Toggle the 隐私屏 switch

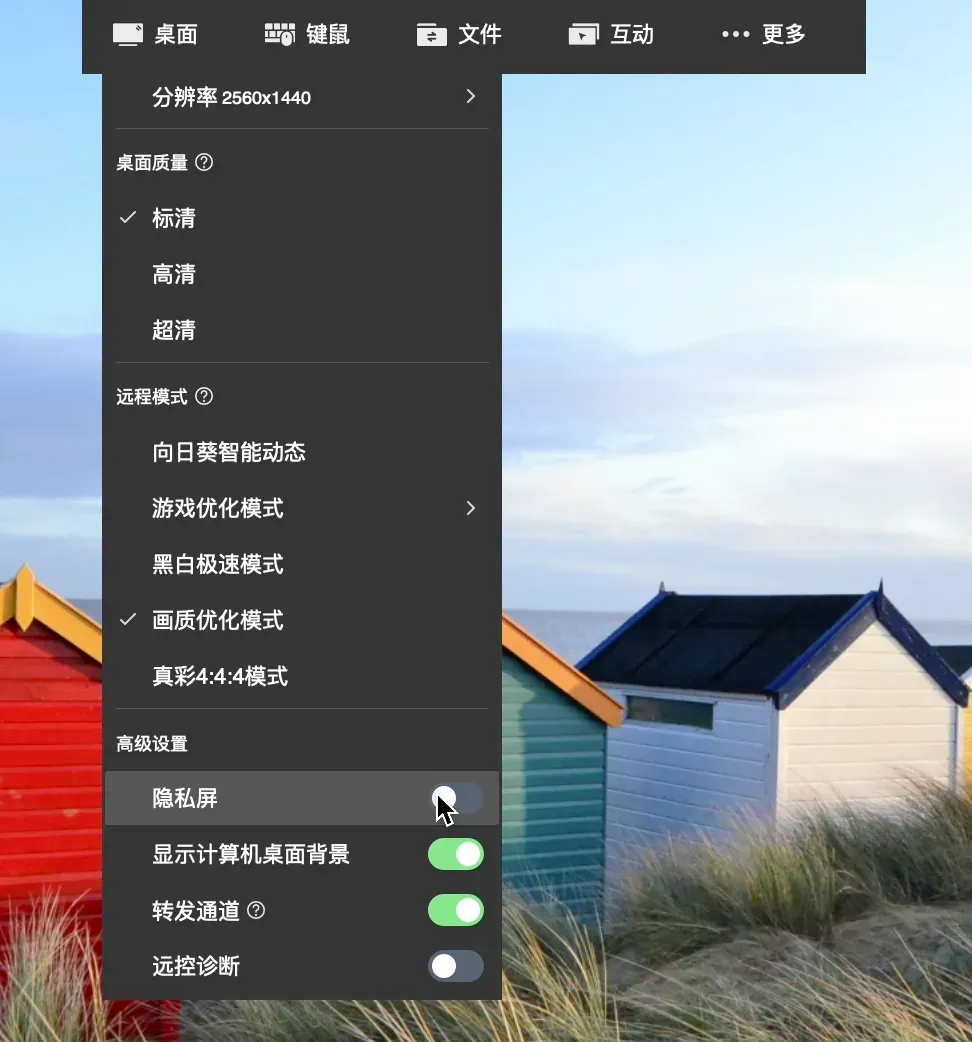point(456,798)
